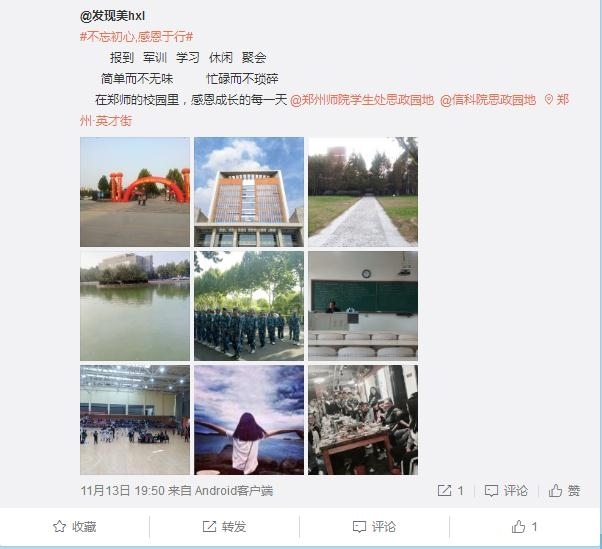Click the small 评论 comment bubble icon
Image resolution: width=602 pixels, height=549 pixels.
tap(491, 491)
